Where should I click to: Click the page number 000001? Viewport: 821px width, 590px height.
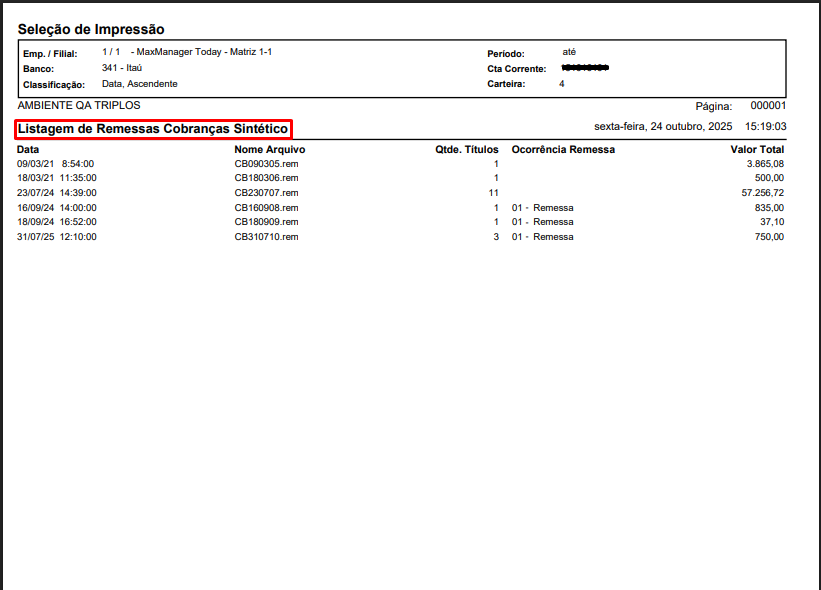point(768,105)
